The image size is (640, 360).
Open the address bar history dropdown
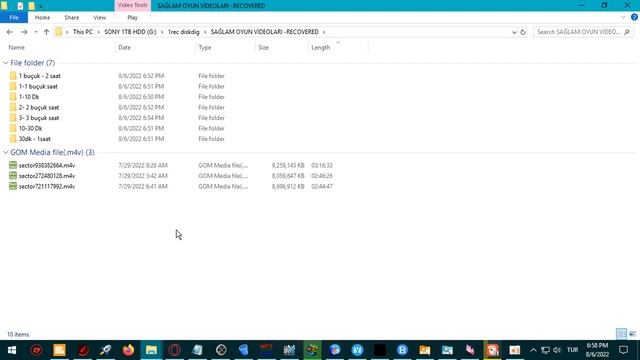click(x=514, y=32)
